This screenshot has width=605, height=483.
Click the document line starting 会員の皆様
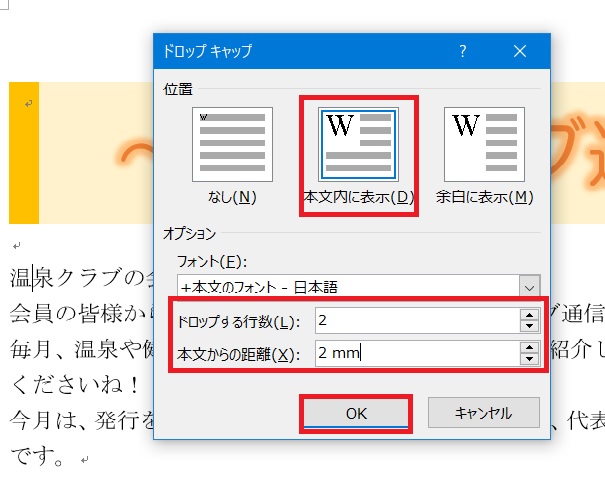(82, 313)
